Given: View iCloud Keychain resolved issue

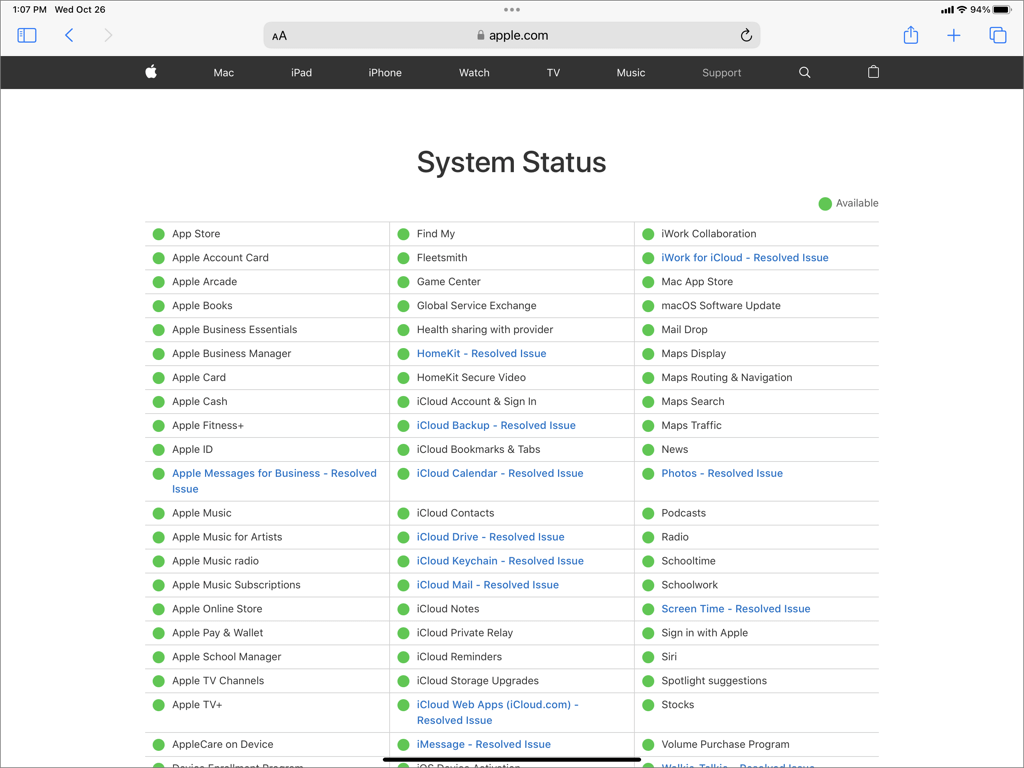Looking at the screenshot, I should [x=500, y=561].
